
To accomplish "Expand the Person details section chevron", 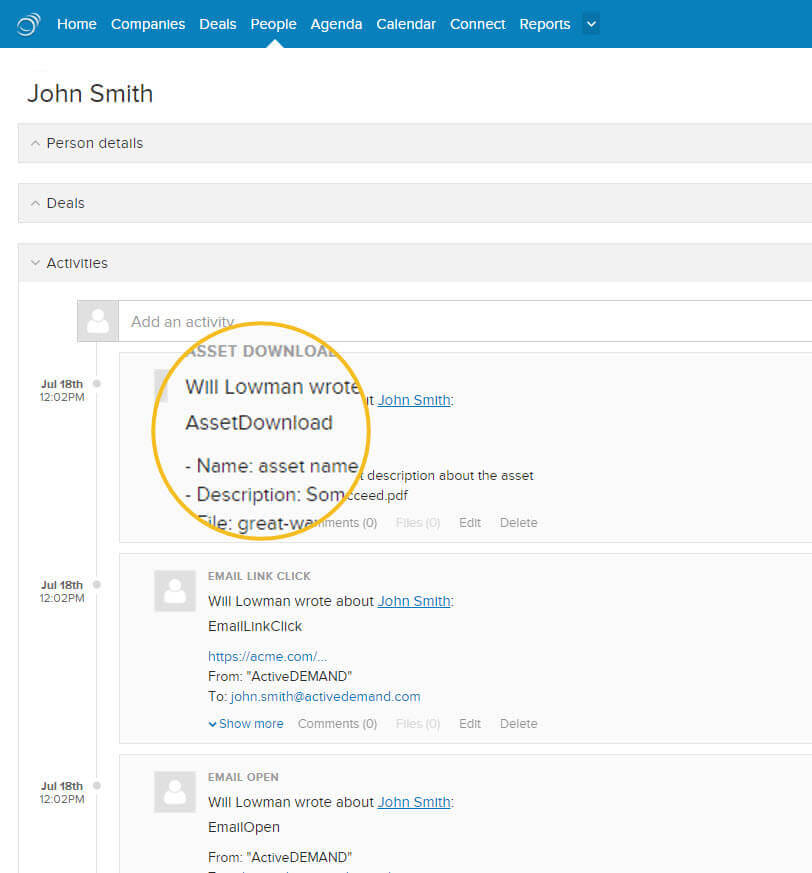I will 35,144.
